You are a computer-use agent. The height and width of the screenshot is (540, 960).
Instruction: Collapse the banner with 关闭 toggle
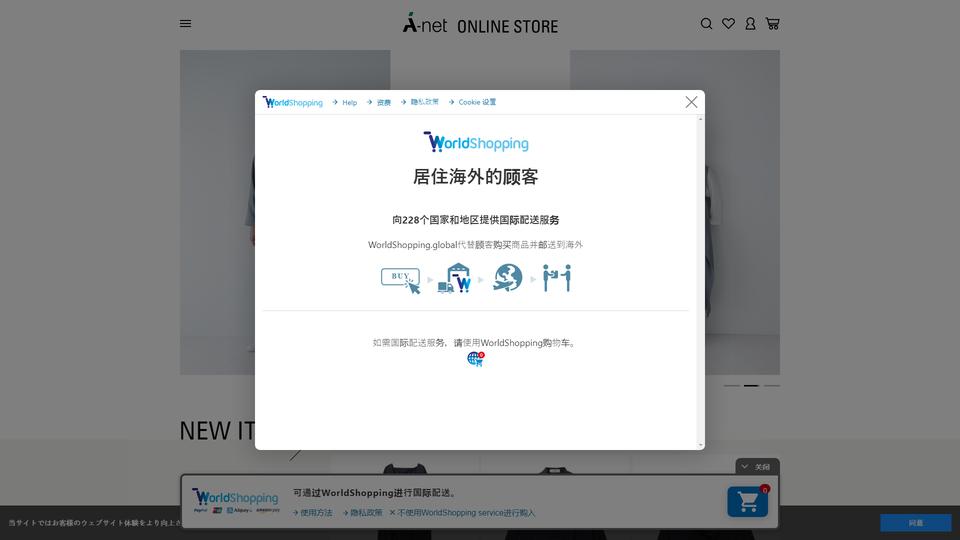coord(757,467)
